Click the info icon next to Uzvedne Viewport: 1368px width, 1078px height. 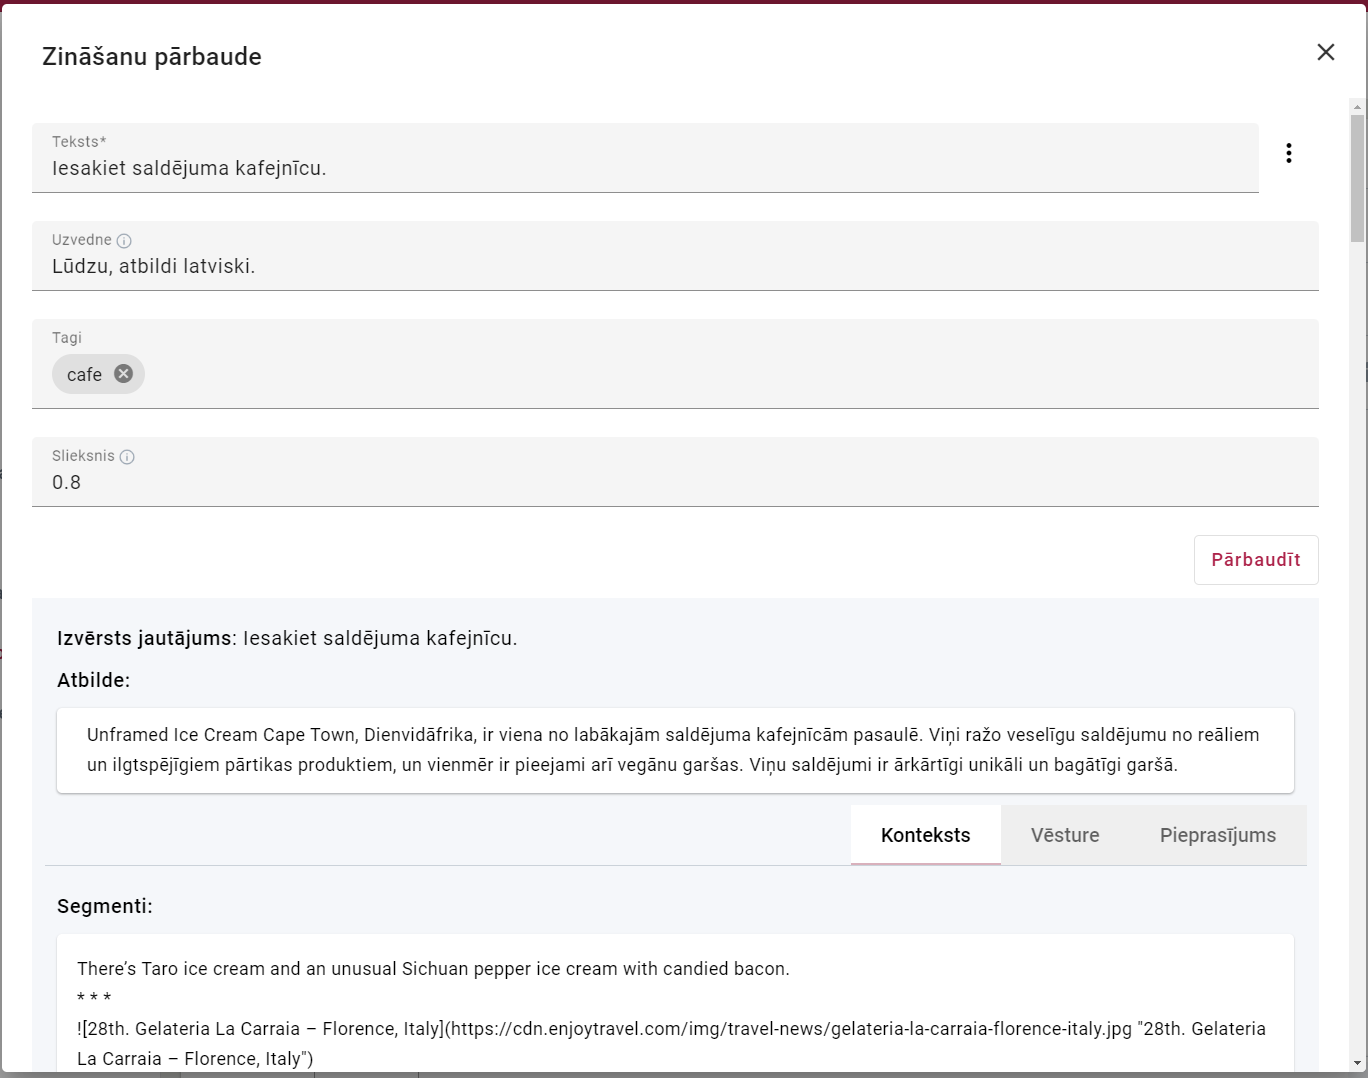124,240
